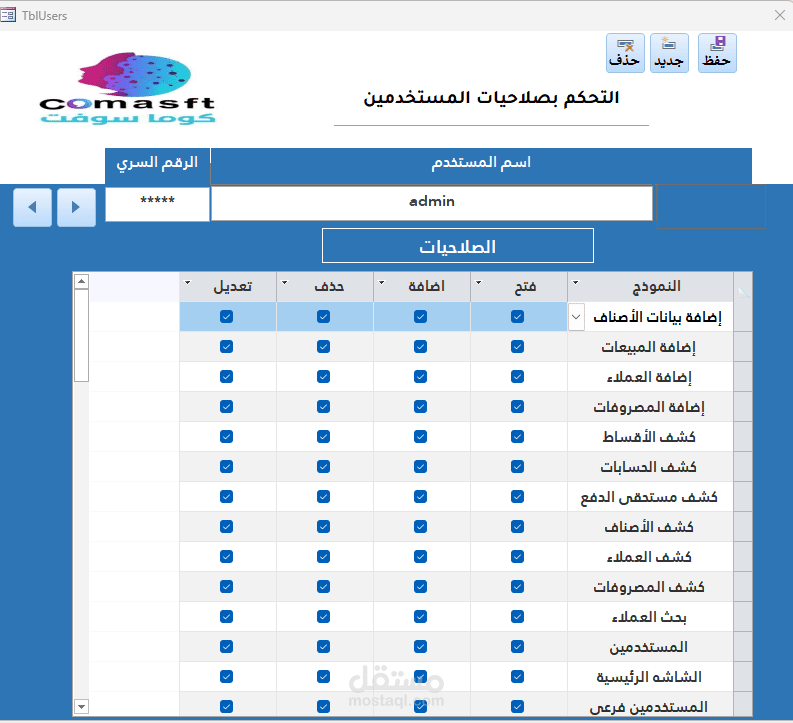The image size is (793, 723).
Task: Click the تعديل column header
Action: (228, 287)
